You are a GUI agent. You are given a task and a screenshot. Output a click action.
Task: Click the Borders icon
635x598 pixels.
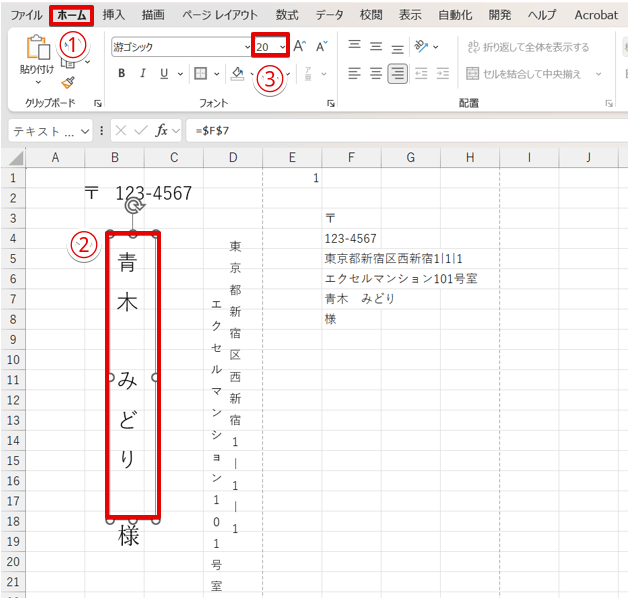pos(200,73)
